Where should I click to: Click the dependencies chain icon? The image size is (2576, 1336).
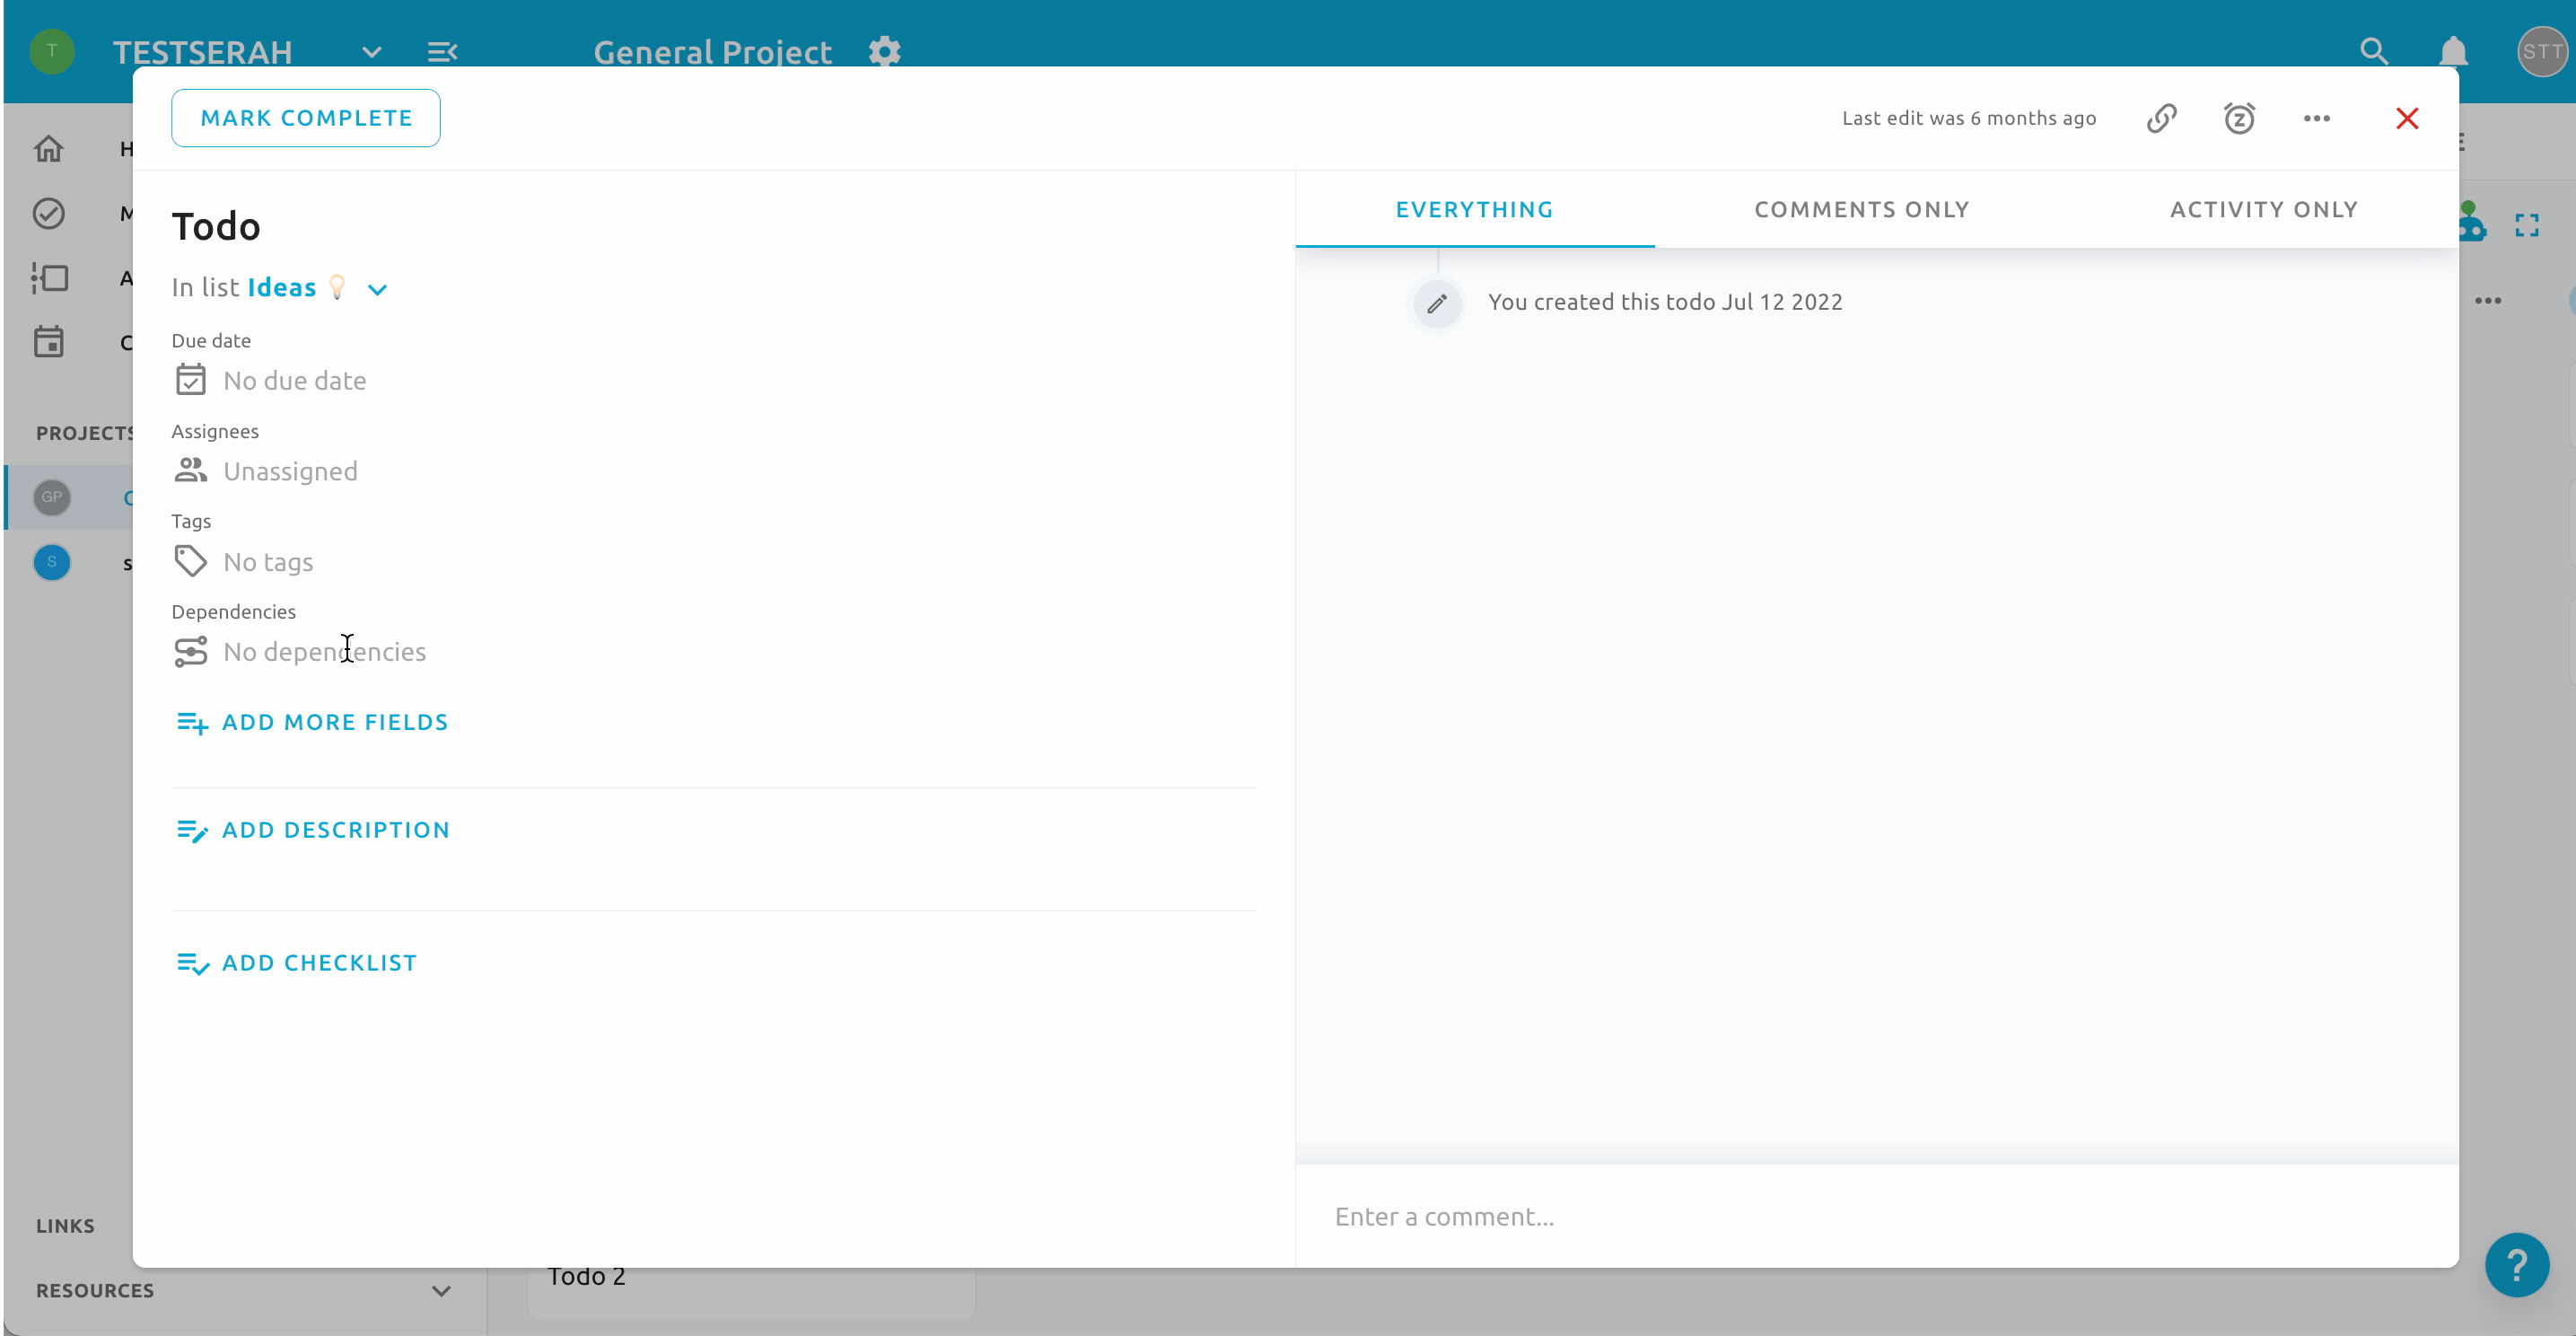[x=189, y=651]
